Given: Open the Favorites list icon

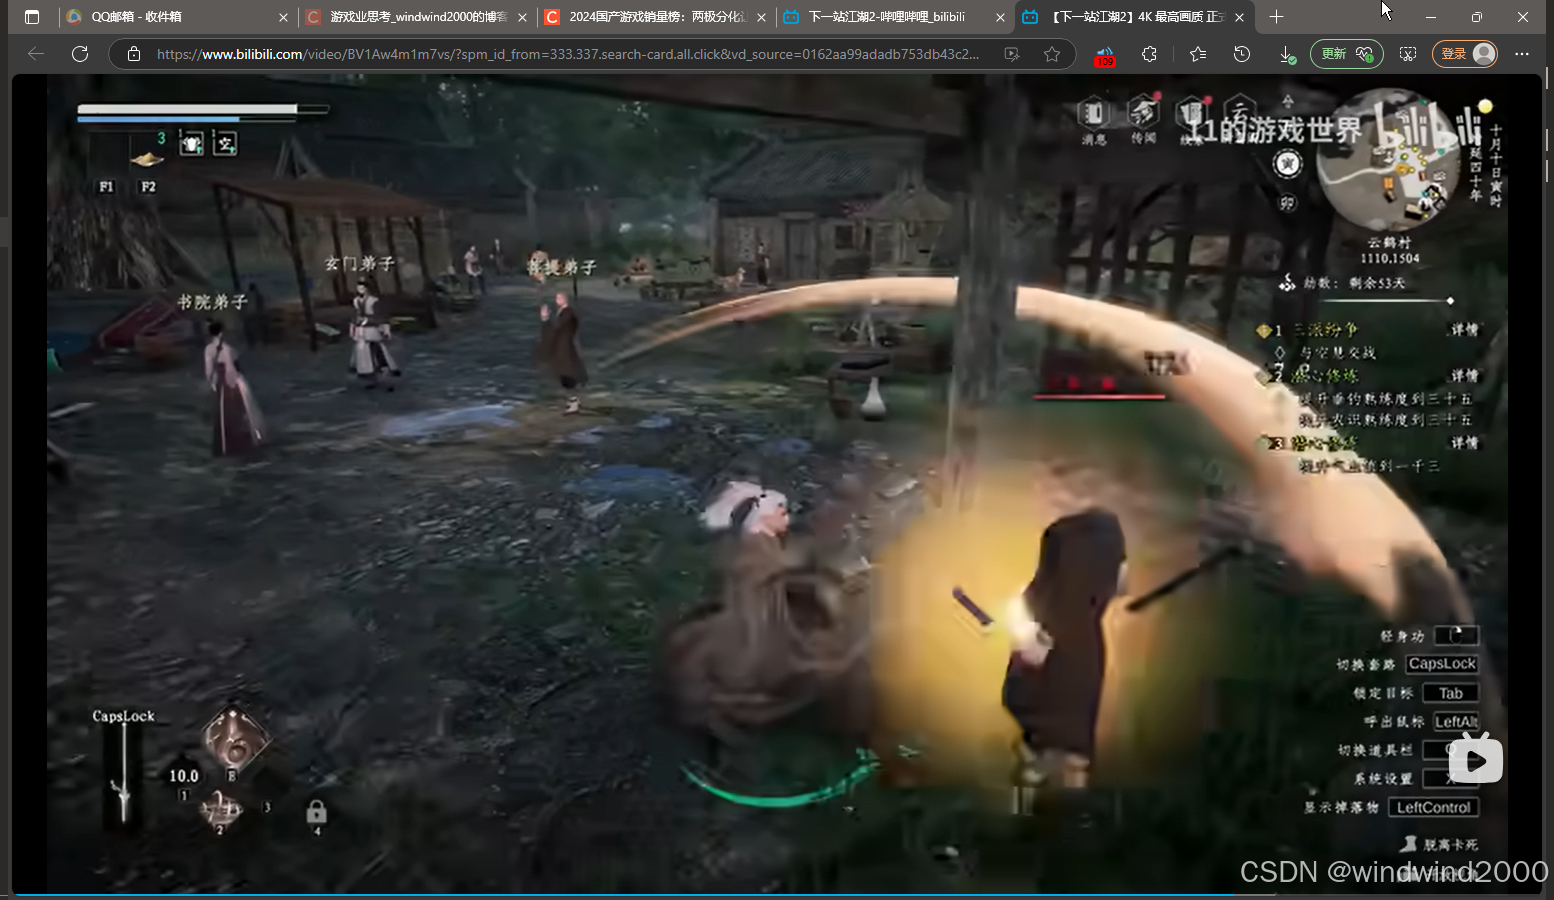Looking at the screenshot, I should pos(1198,54).
